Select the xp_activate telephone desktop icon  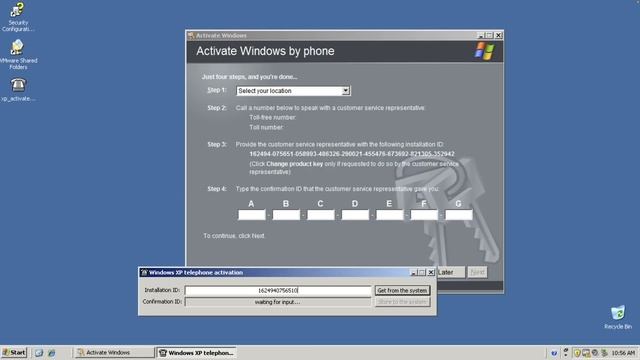point(18,90)
